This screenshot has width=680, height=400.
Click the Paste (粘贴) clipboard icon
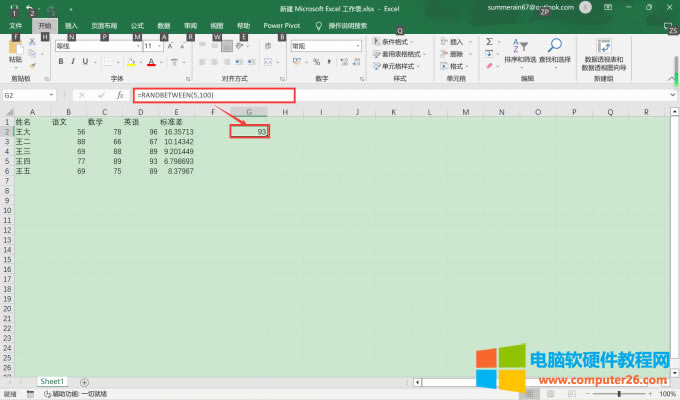pos(15,51)
